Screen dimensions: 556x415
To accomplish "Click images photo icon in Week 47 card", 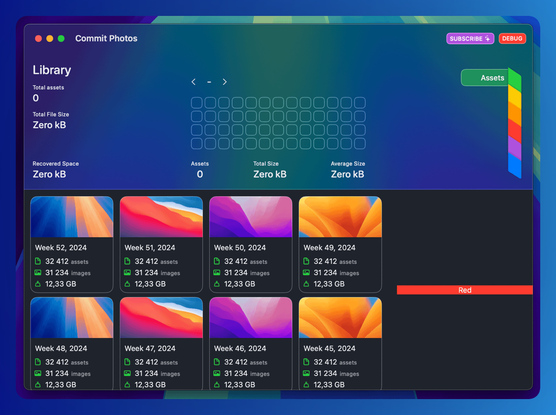I will pyautogui.click(x=127, y=373).
